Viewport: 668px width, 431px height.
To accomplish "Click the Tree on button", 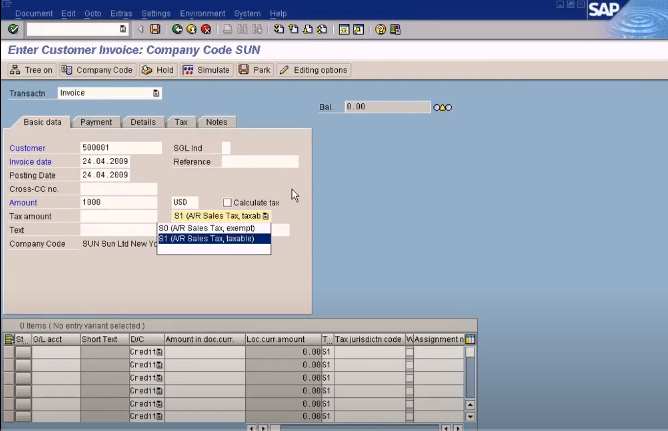I will click(x=32, y=70).
